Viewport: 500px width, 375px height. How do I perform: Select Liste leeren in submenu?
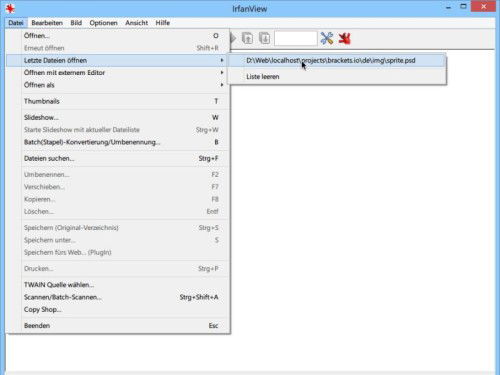pyautogui.click(x=337, y=77)
